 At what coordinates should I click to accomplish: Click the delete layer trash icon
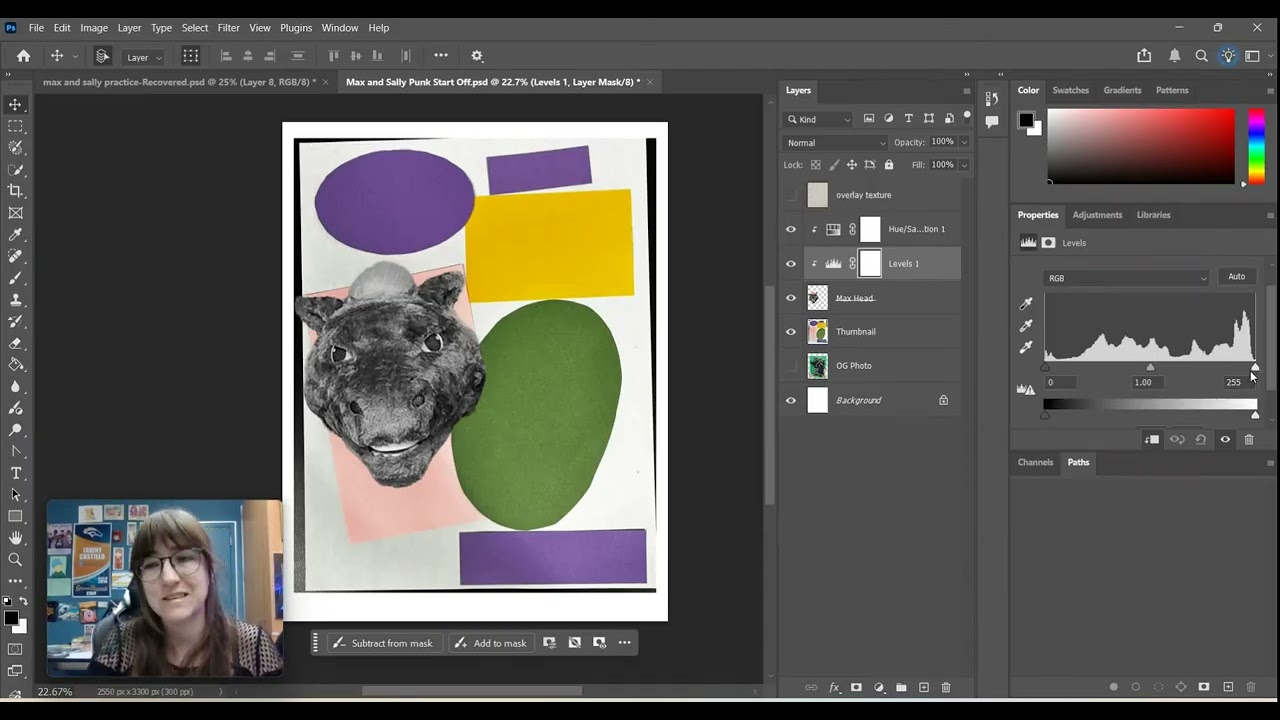click(946, 688)
